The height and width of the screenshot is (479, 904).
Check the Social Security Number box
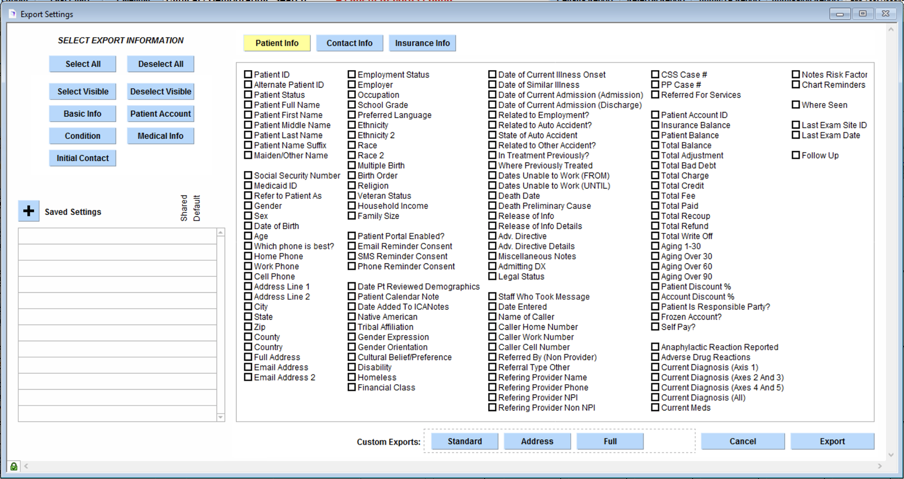(x=249, y=176)
